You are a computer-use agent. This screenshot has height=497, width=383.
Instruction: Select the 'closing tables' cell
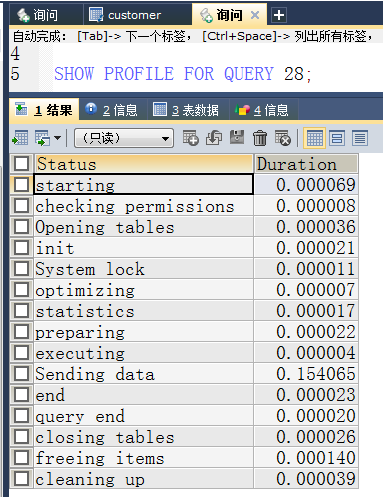coord(144,437)
